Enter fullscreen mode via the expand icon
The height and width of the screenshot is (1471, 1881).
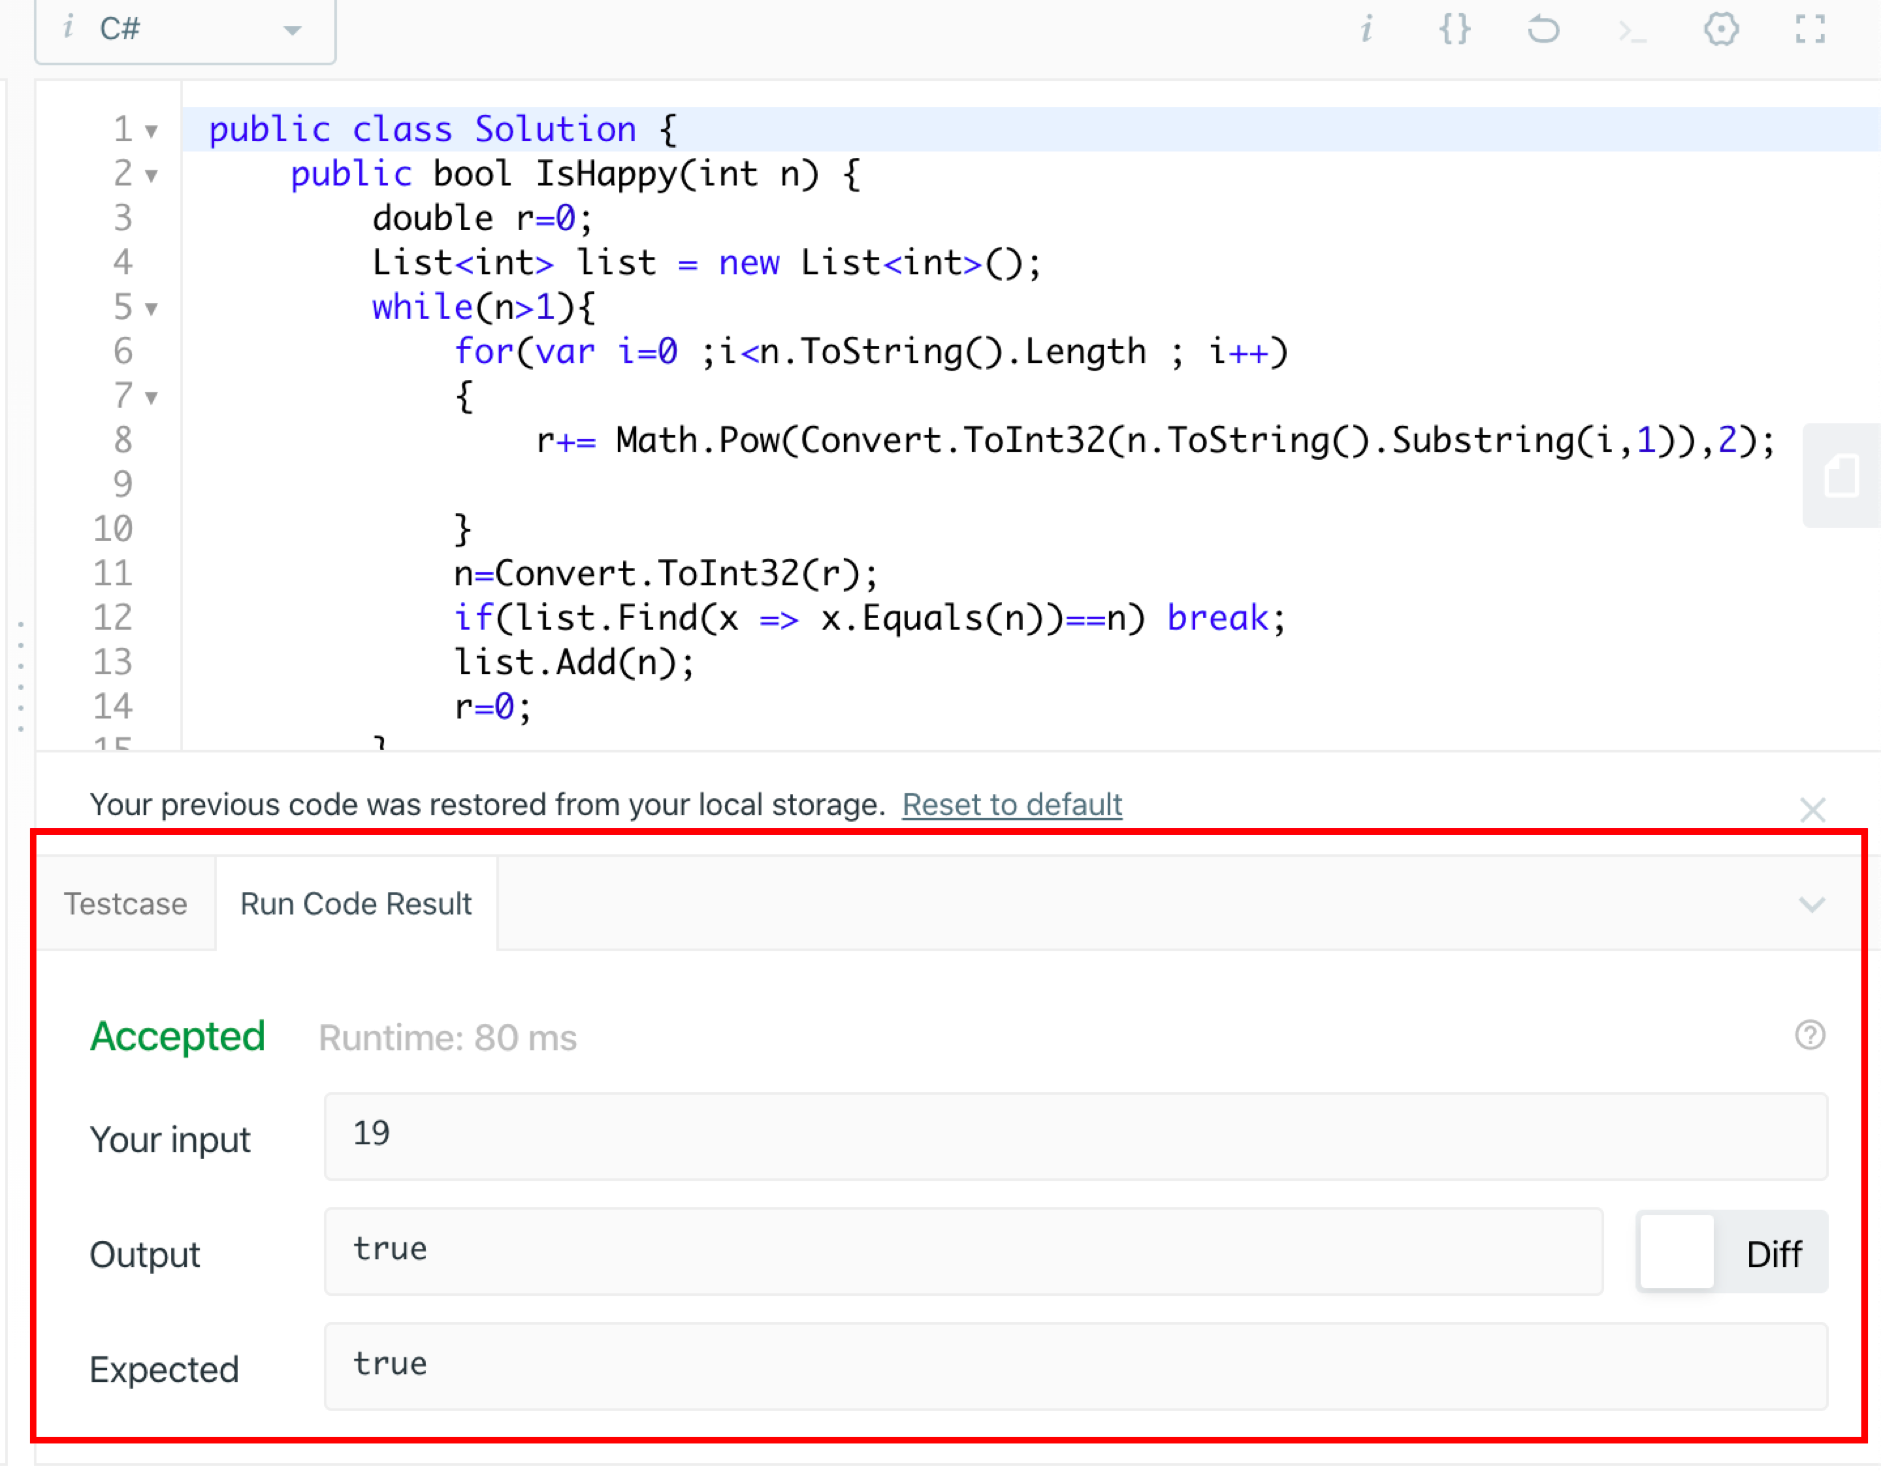tap(1812, 30)
